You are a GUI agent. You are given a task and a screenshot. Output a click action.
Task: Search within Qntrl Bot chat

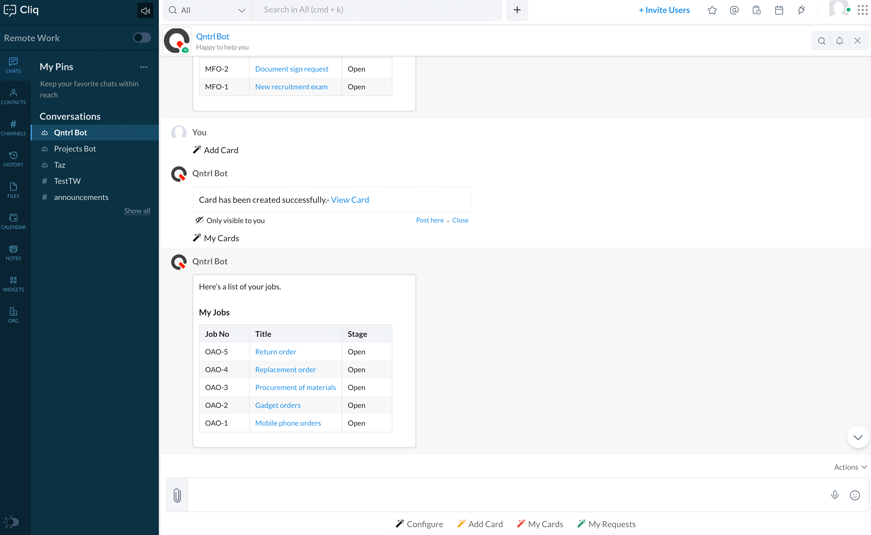coord(822,41)
